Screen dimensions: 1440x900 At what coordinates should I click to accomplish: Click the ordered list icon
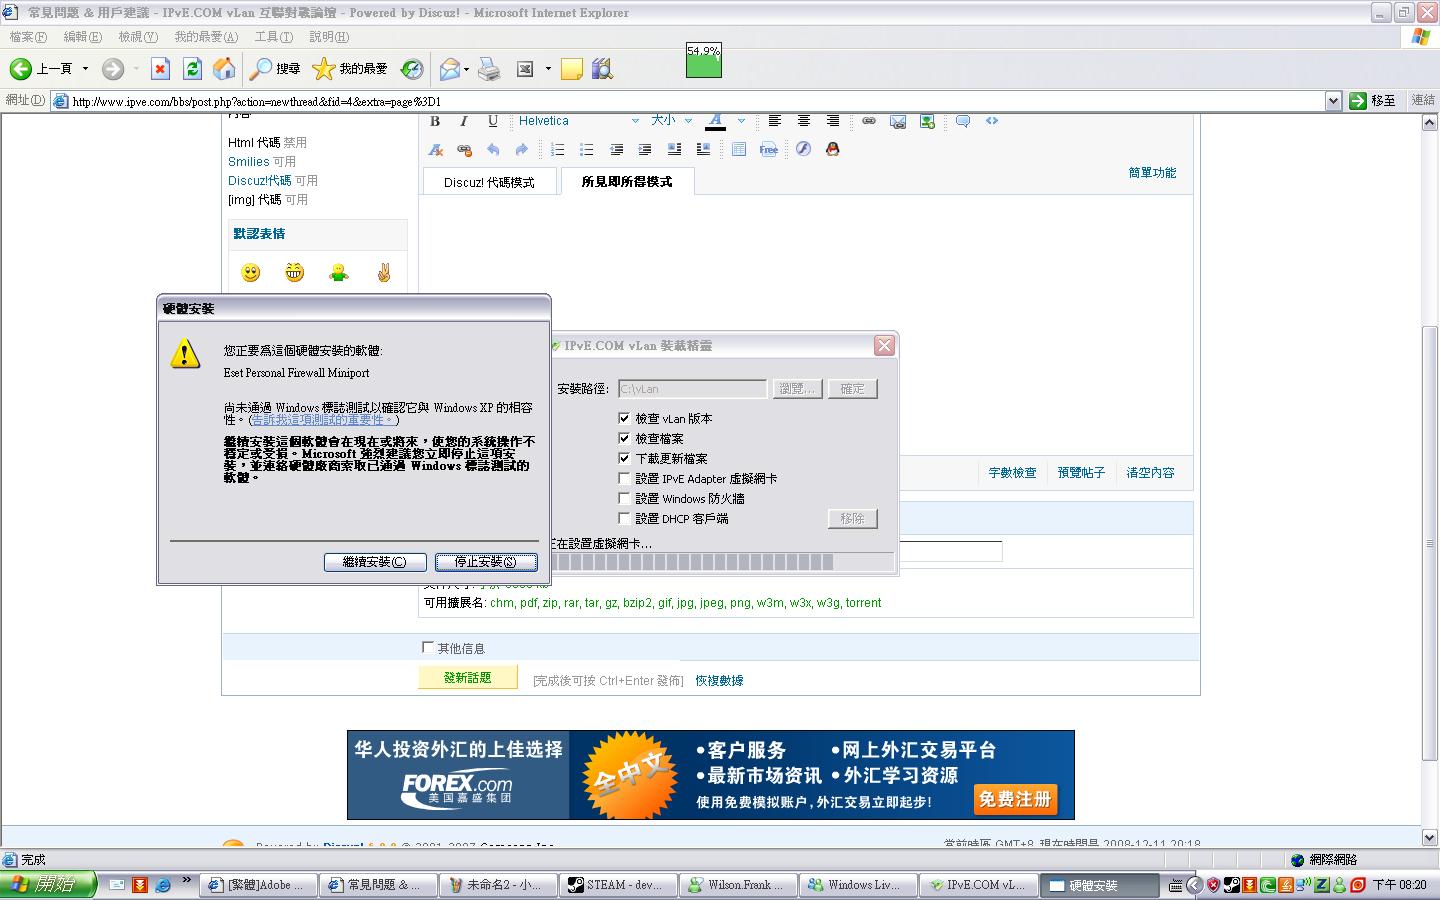(558, 149)
